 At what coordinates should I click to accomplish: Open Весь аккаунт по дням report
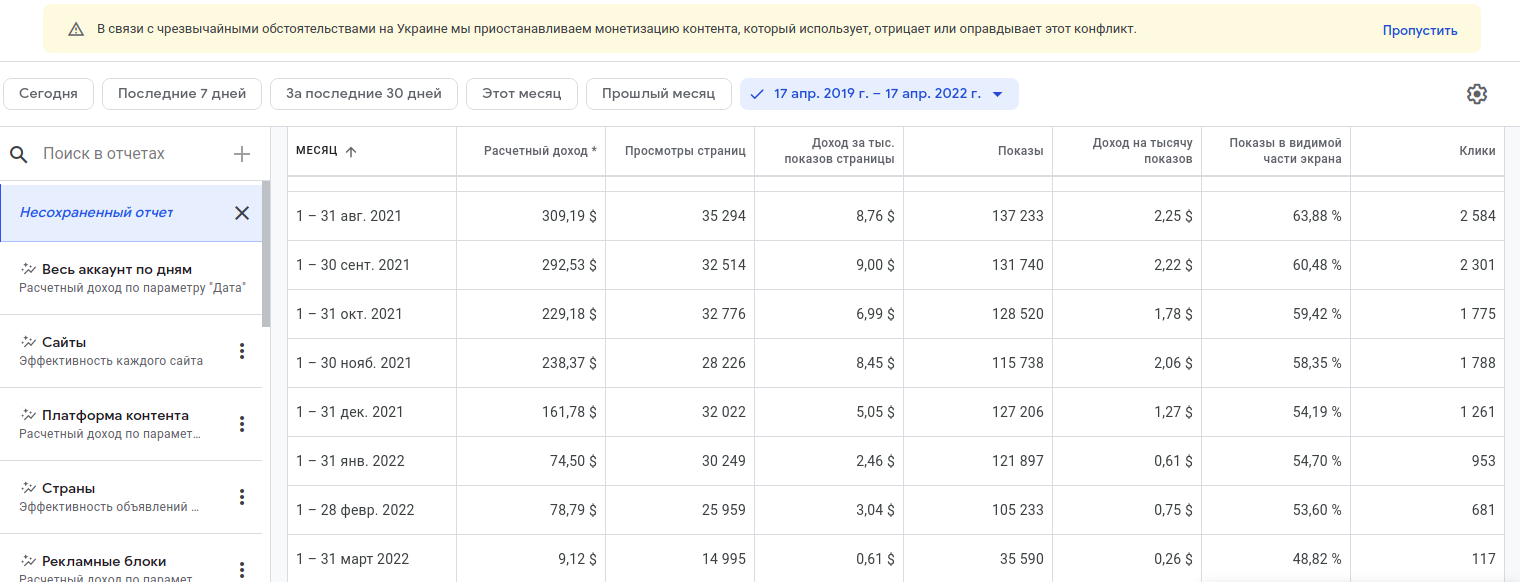click(117, 269)
